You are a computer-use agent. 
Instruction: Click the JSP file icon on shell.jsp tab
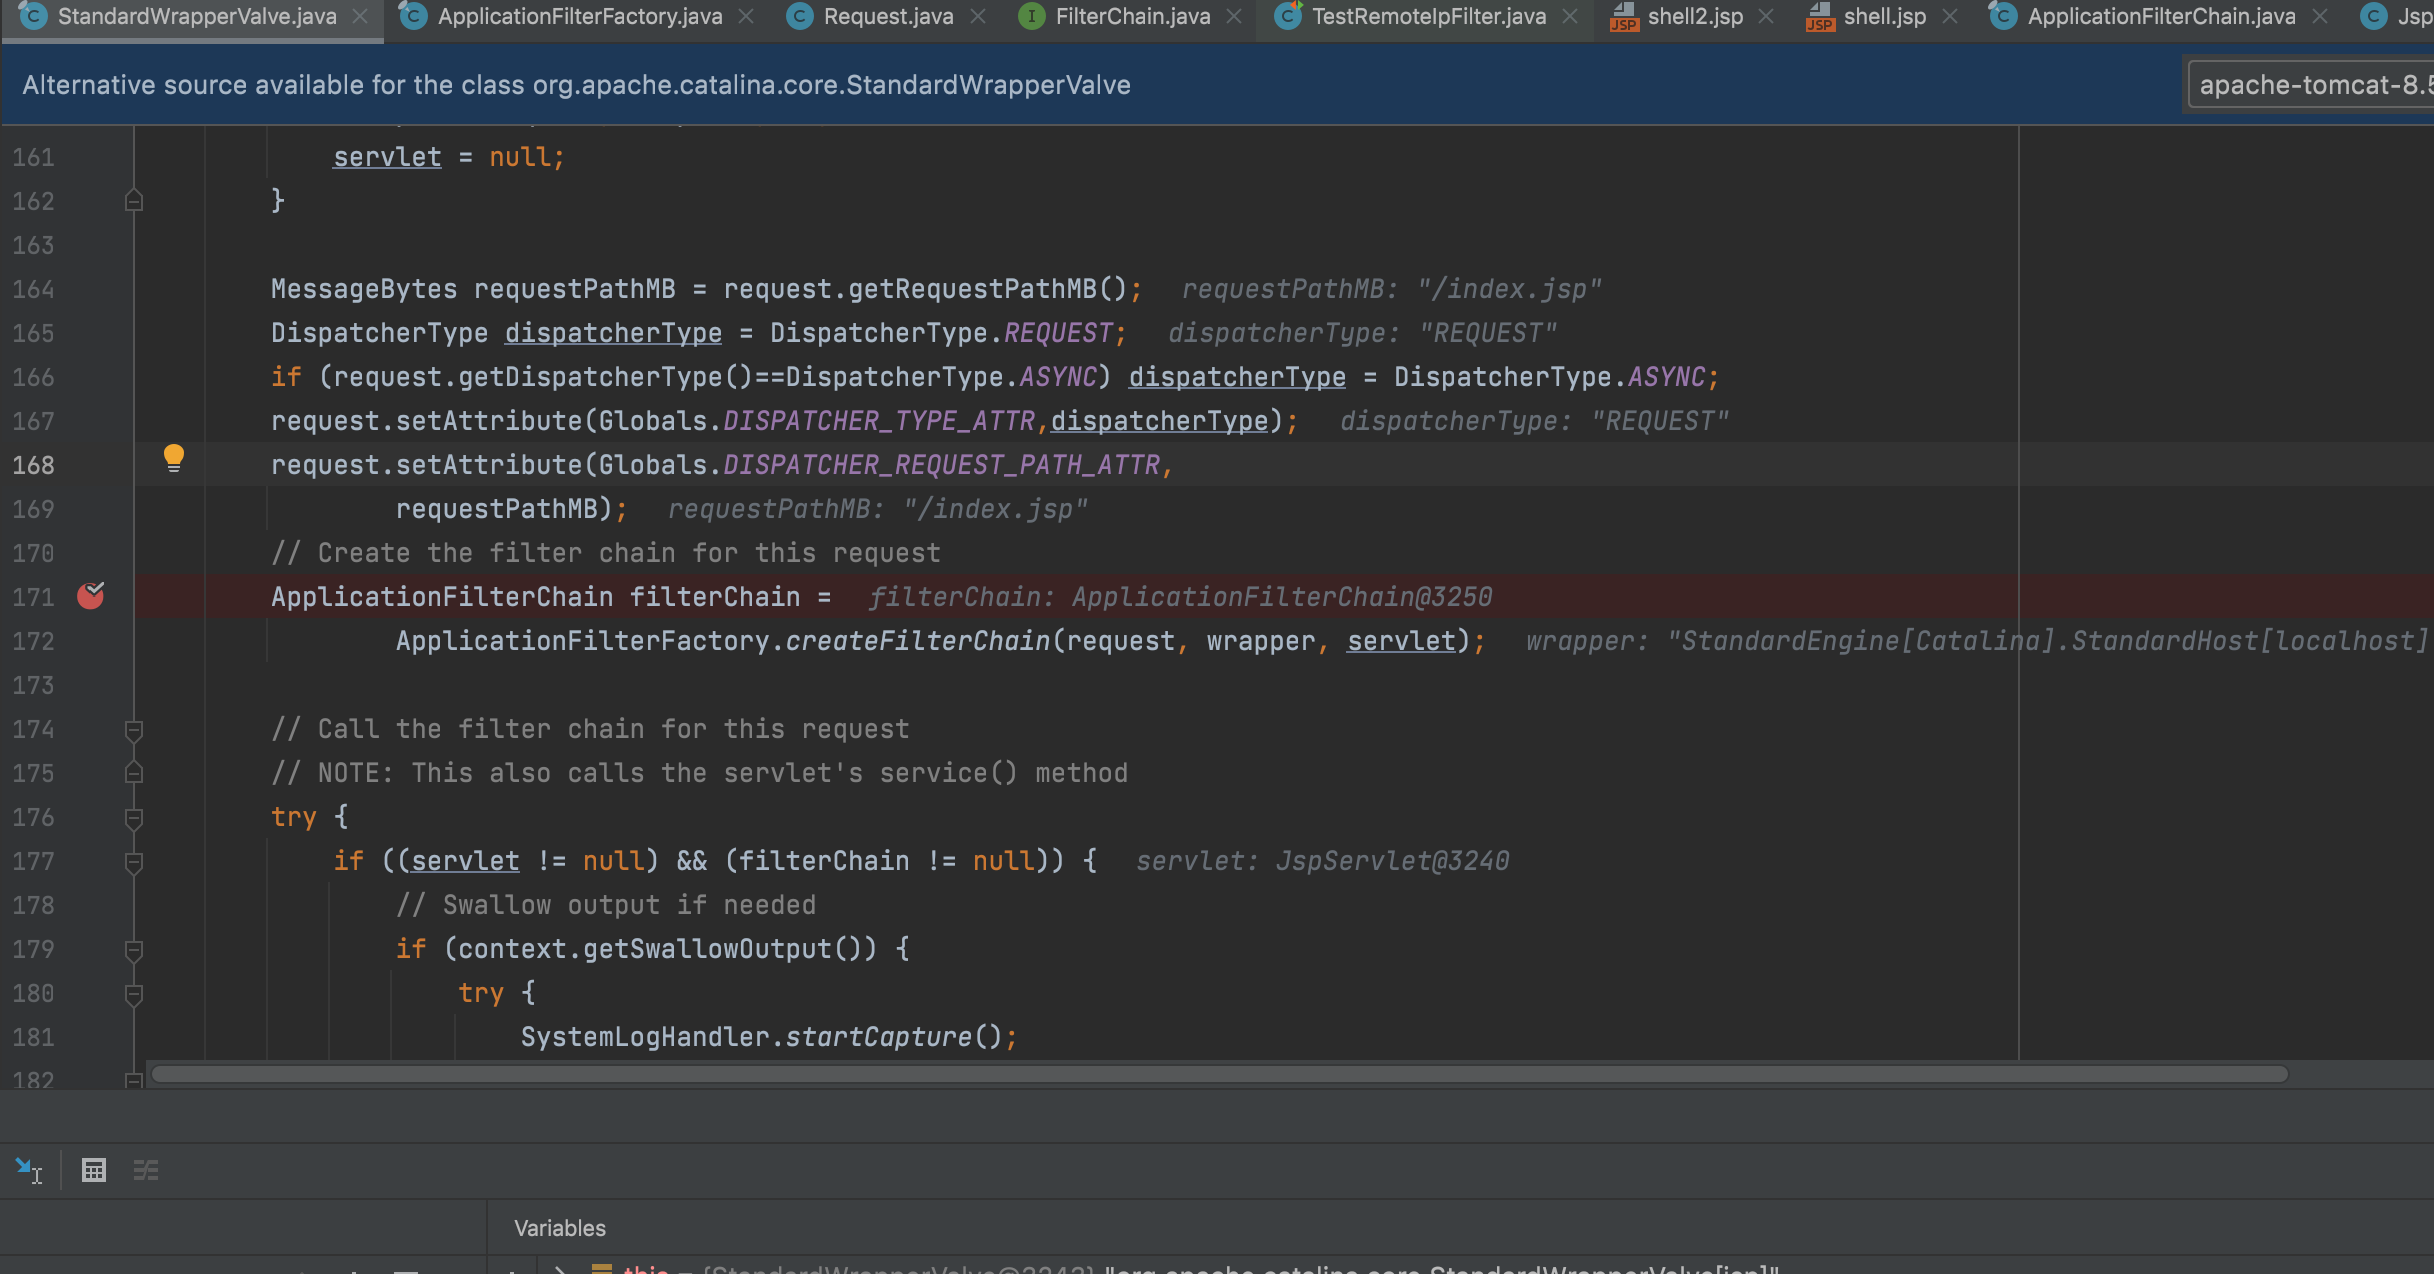1819,16
